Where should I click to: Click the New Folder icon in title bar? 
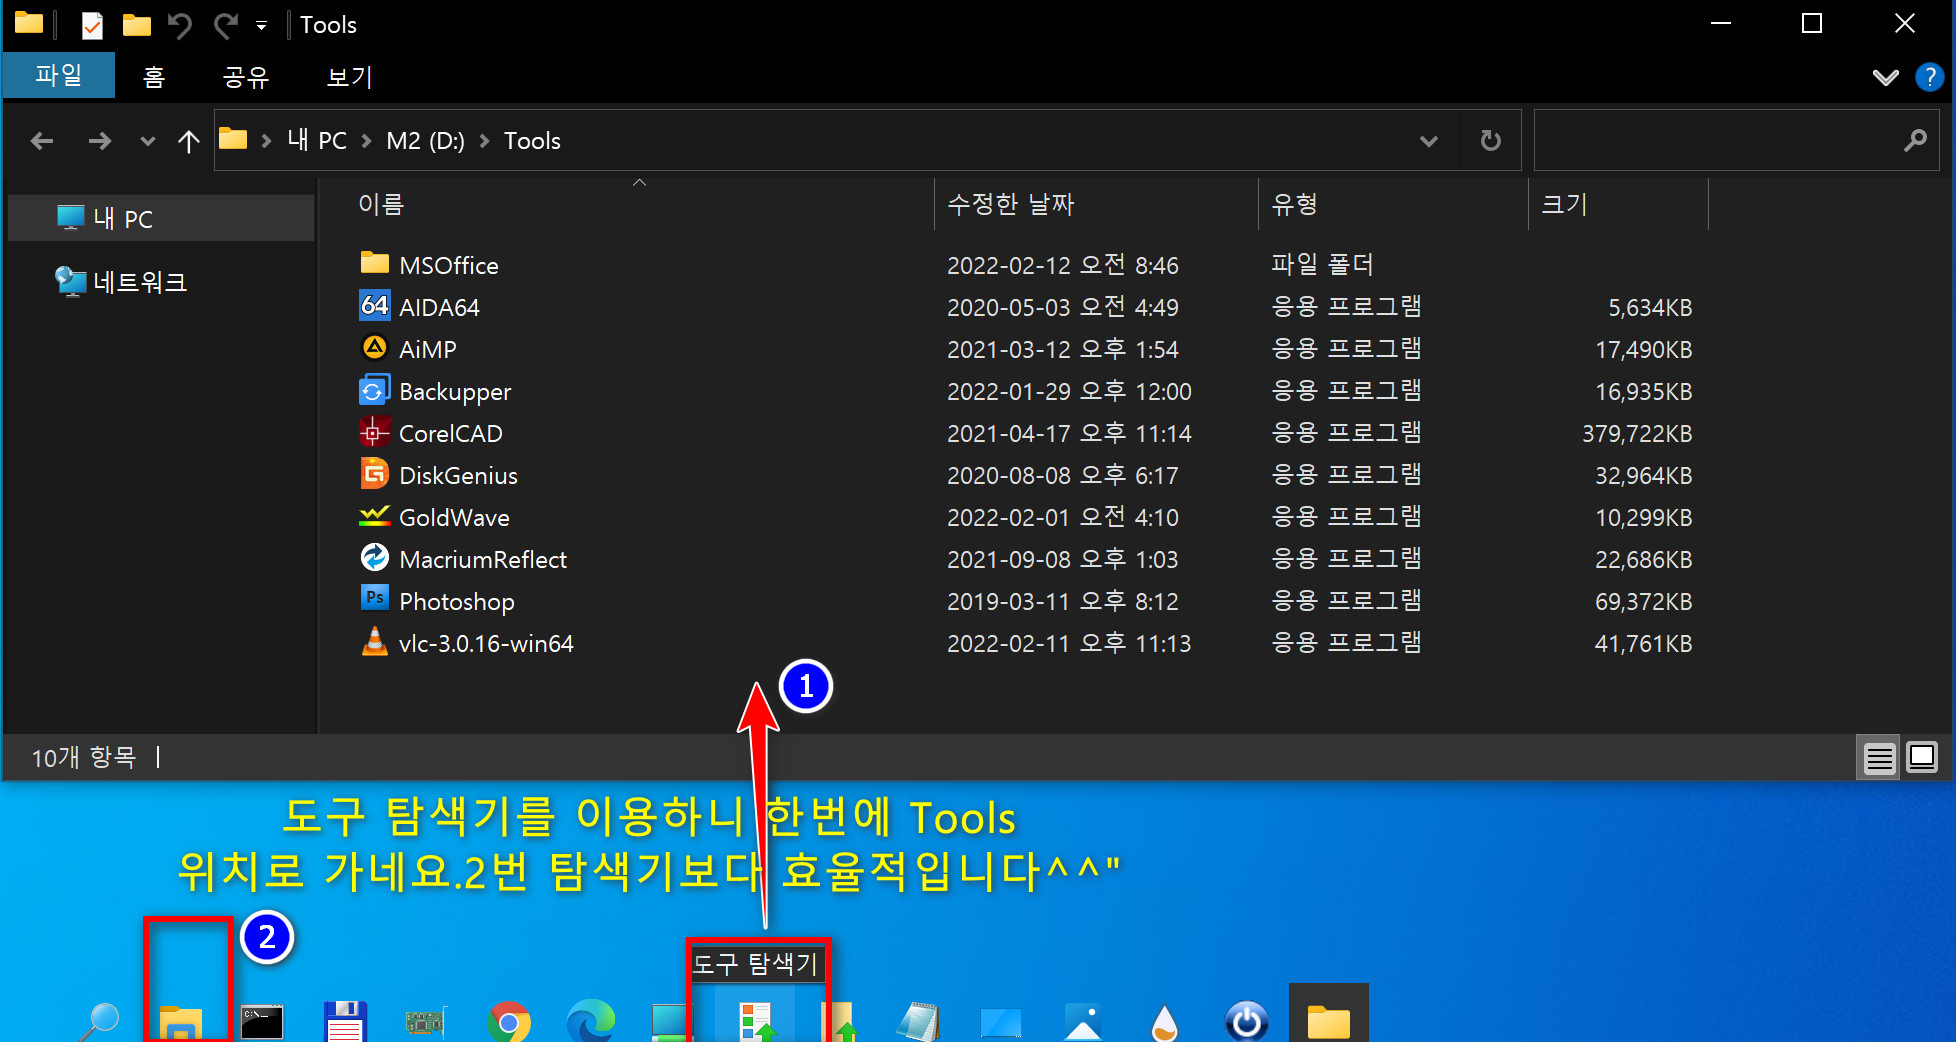137,24
